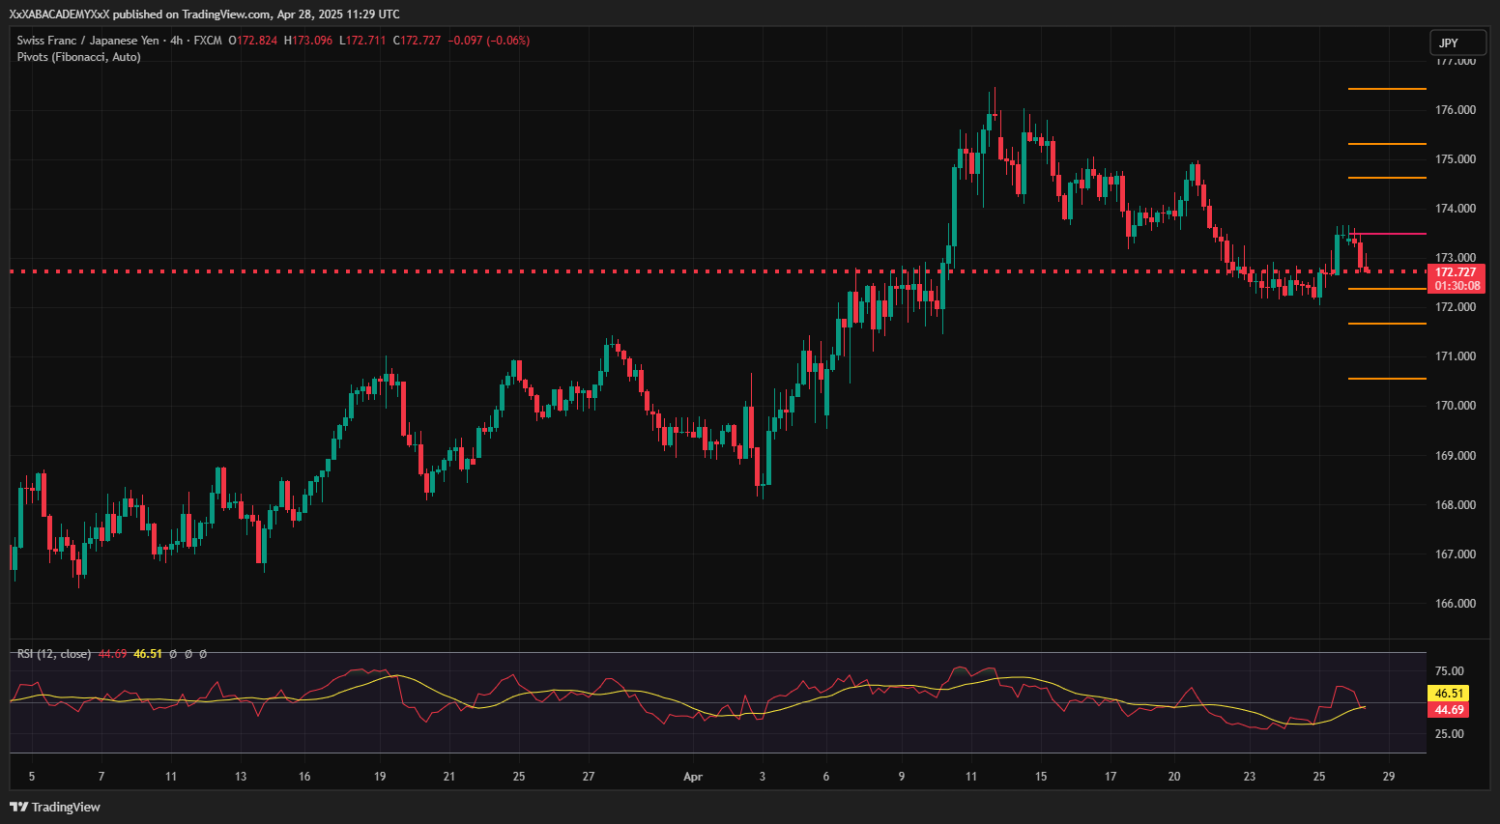Viewport: 1500px width, 824px height.
Task: Select the Pivots (Fibonacci, Auto) indicator label
Action: (78, 57)
